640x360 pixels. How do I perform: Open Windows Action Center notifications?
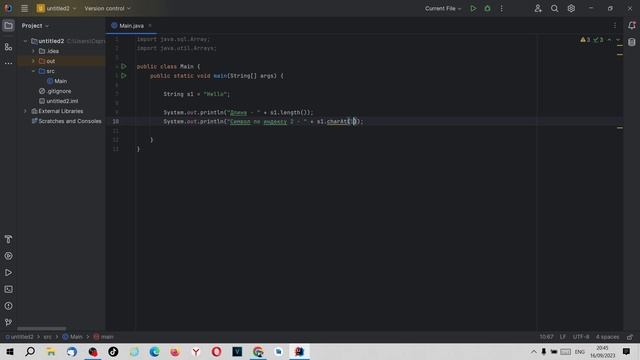[x=627, y=351]
